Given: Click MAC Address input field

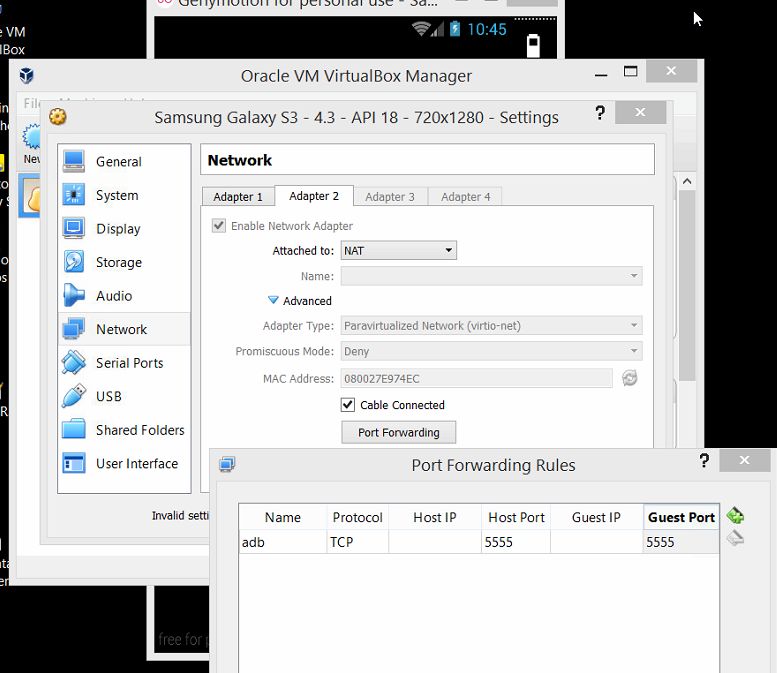Looking at the screenshot, I should pos(476,379).
